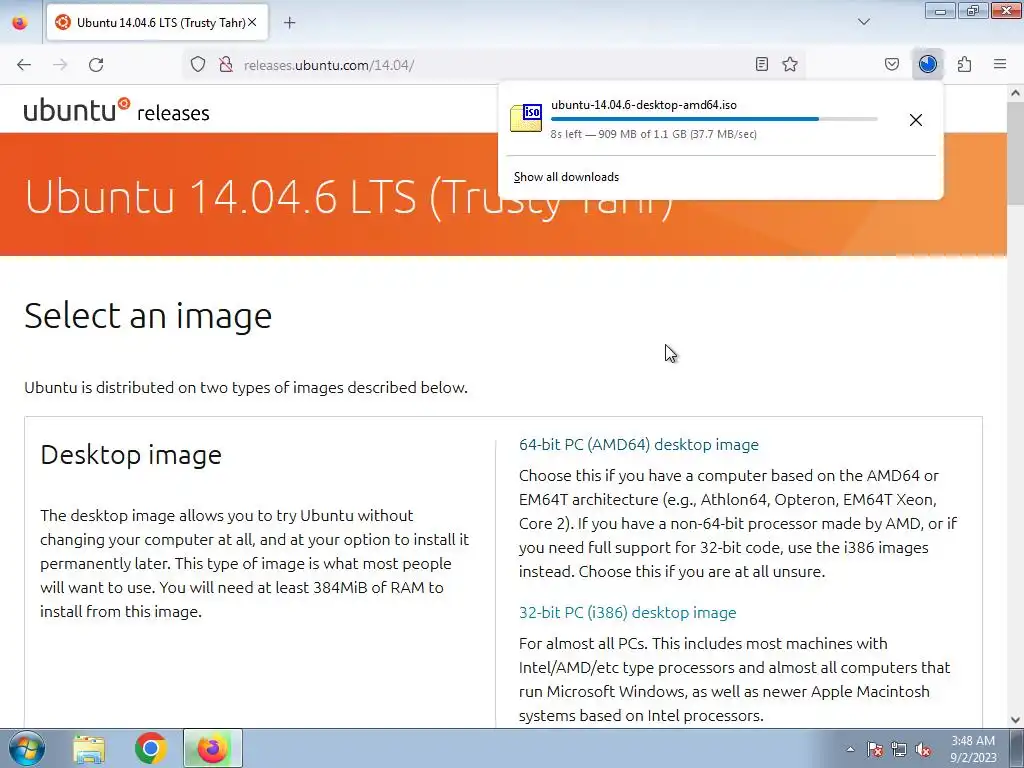Viewport: 1024px width, 768px height.
Task: Open the Save to Pocket icon
Action: [892, 64]
